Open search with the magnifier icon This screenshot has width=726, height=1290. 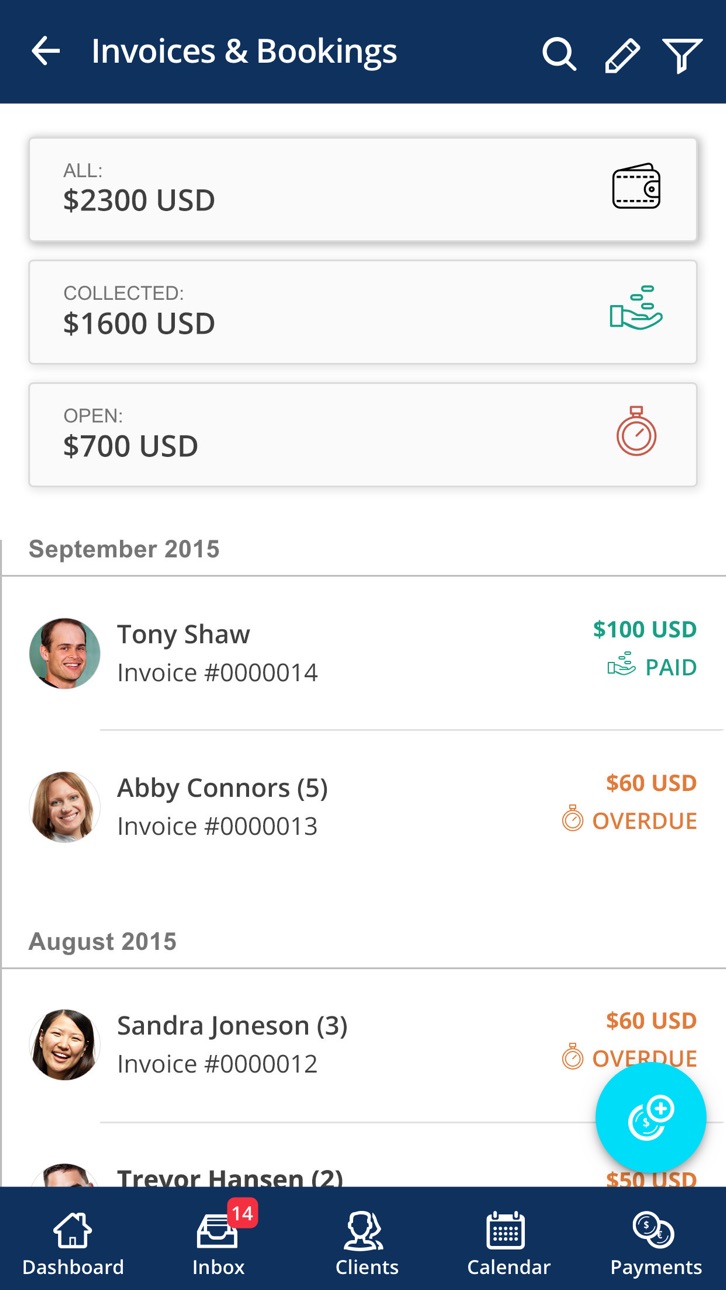point(560,54)
